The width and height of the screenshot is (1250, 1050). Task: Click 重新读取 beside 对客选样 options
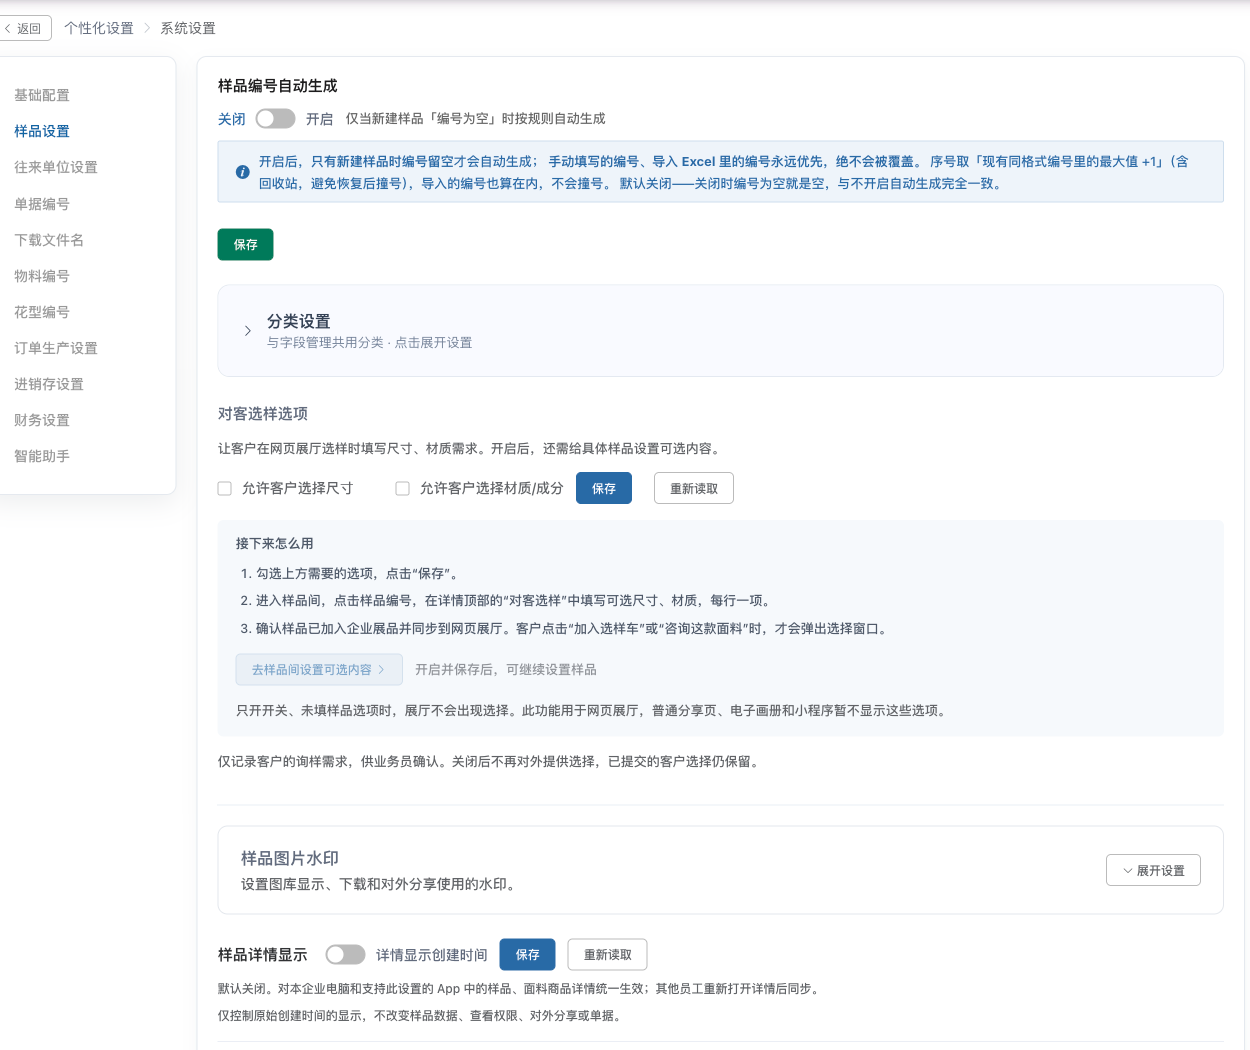(694, 488)
